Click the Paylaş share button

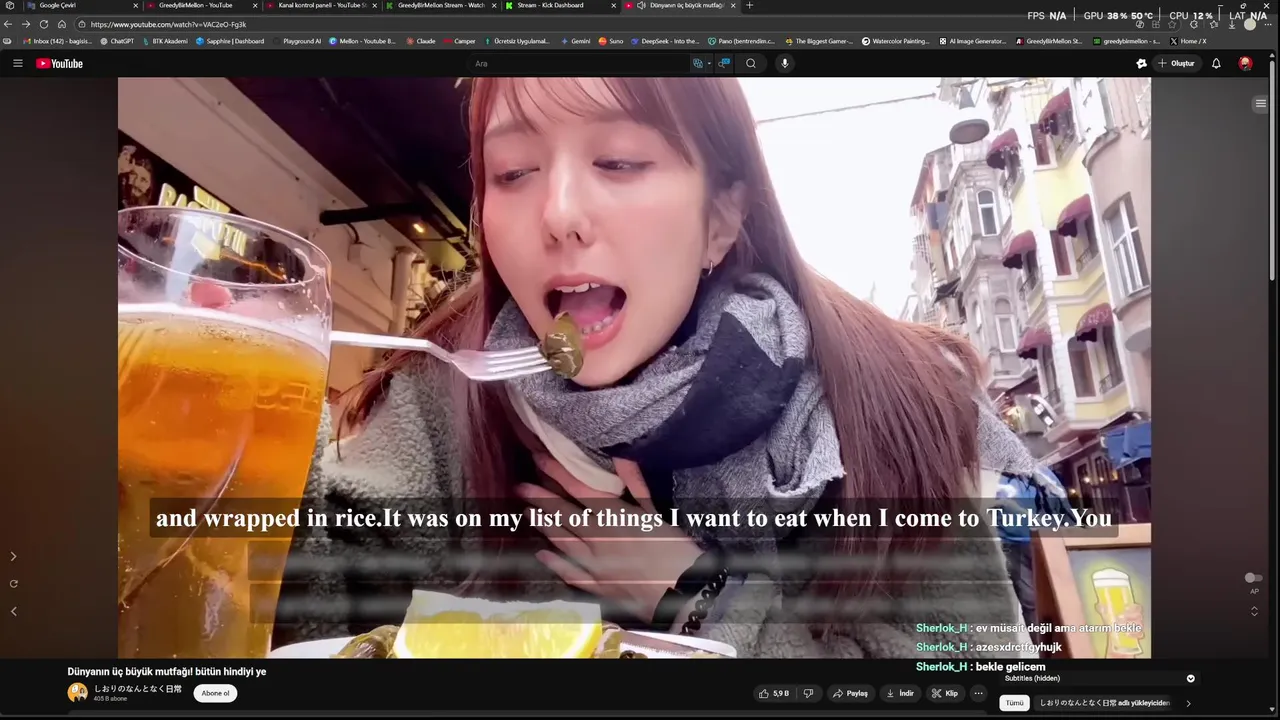click(x=851, y=693)
